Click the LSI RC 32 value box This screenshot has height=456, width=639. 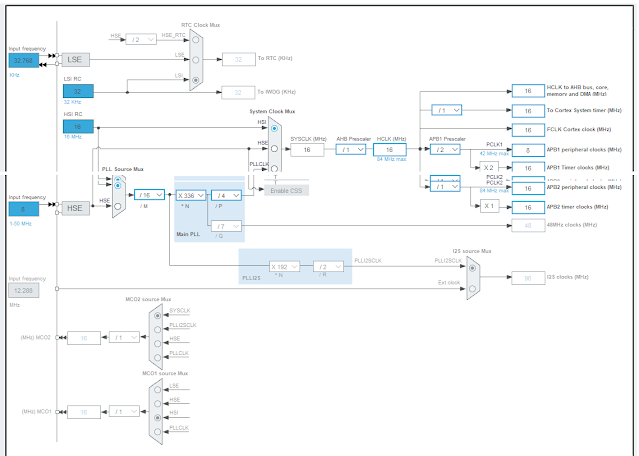tap(78, 91)
